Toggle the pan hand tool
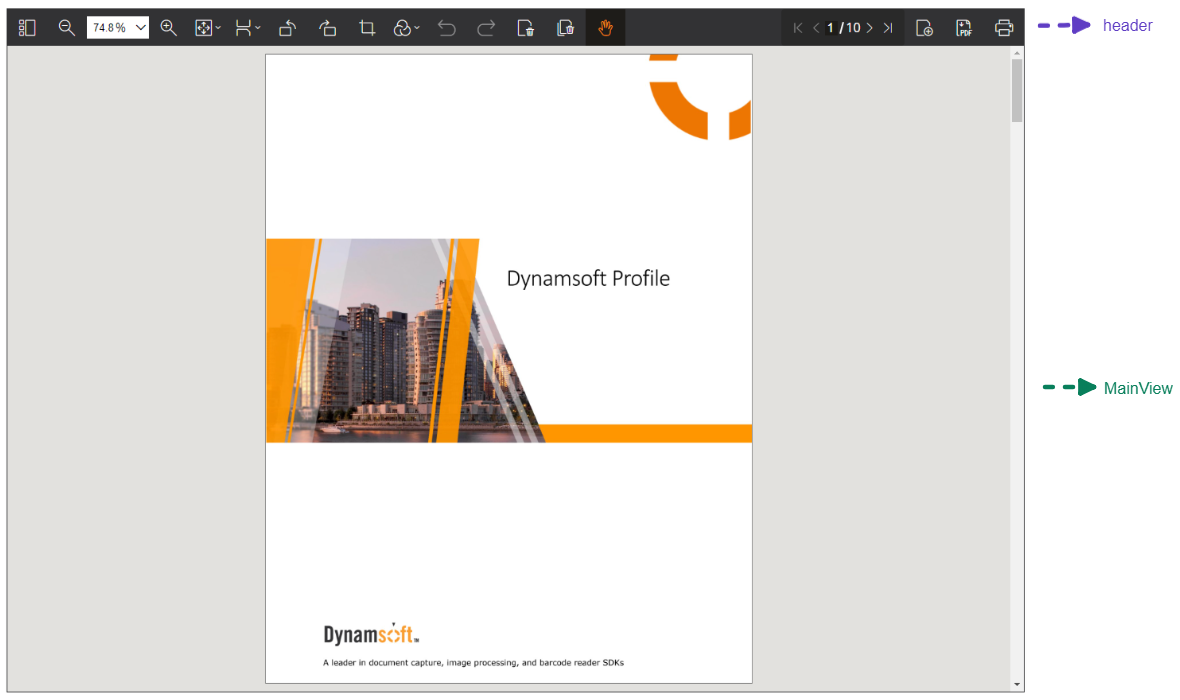This screenshot has height=700, width=1180. point(605,28)
